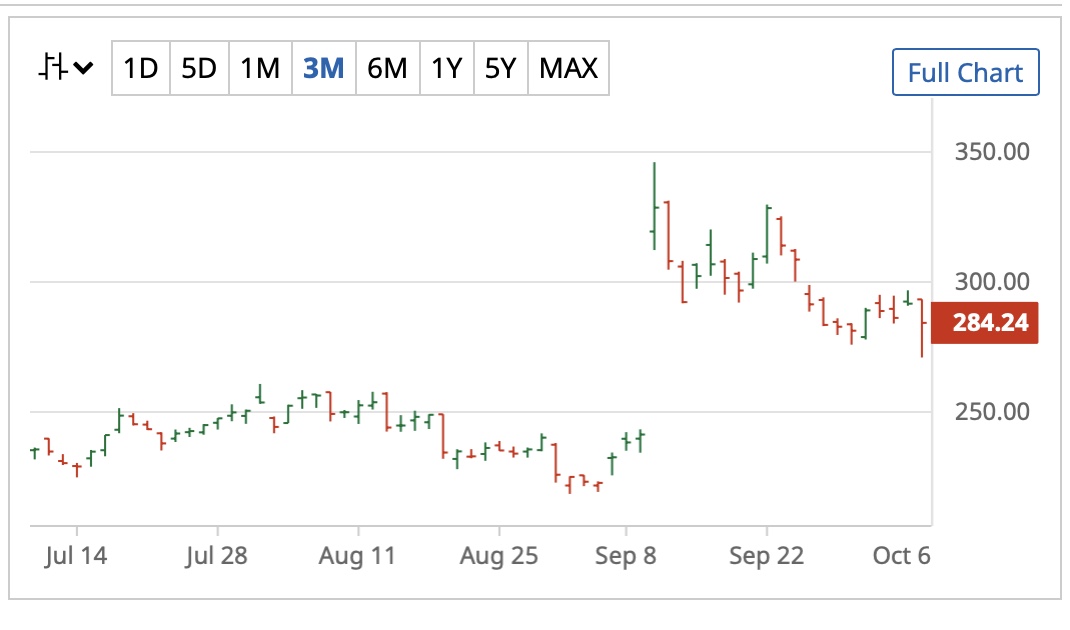The width and height of the screenshot is (1070, 630).
Task: Click the Sep 22 date label
Action: coord(766,556)
